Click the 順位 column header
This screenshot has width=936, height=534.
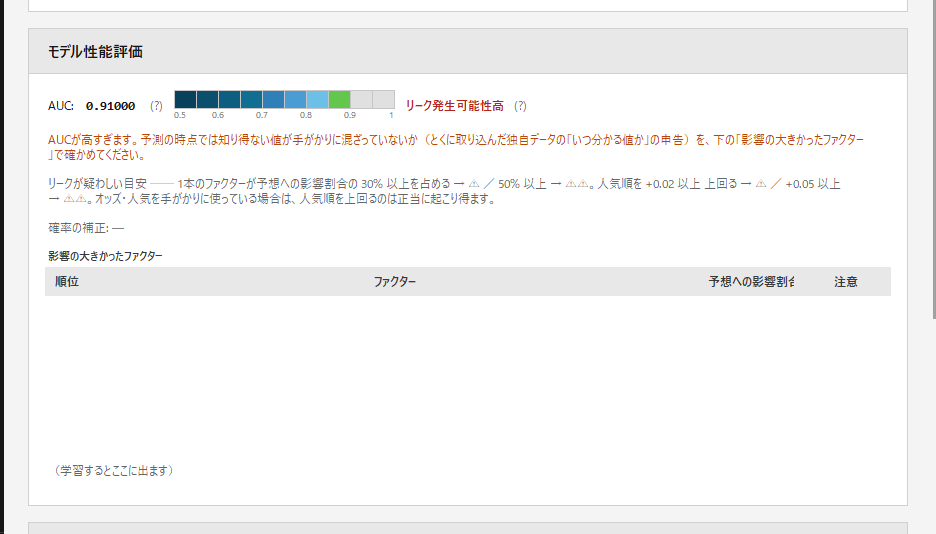[x=67, y=282]
